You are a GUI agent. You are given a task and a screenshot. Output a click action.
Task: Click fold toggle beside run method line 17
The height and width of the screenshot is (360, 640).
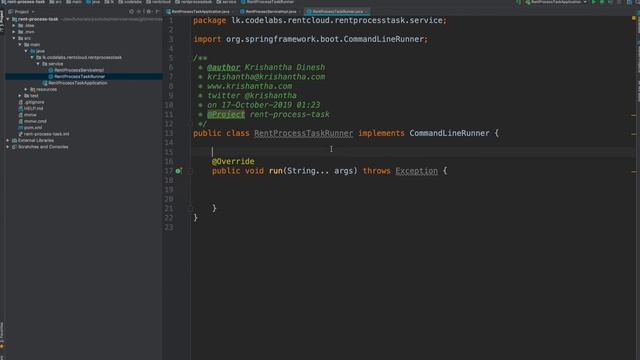[190, 171]
